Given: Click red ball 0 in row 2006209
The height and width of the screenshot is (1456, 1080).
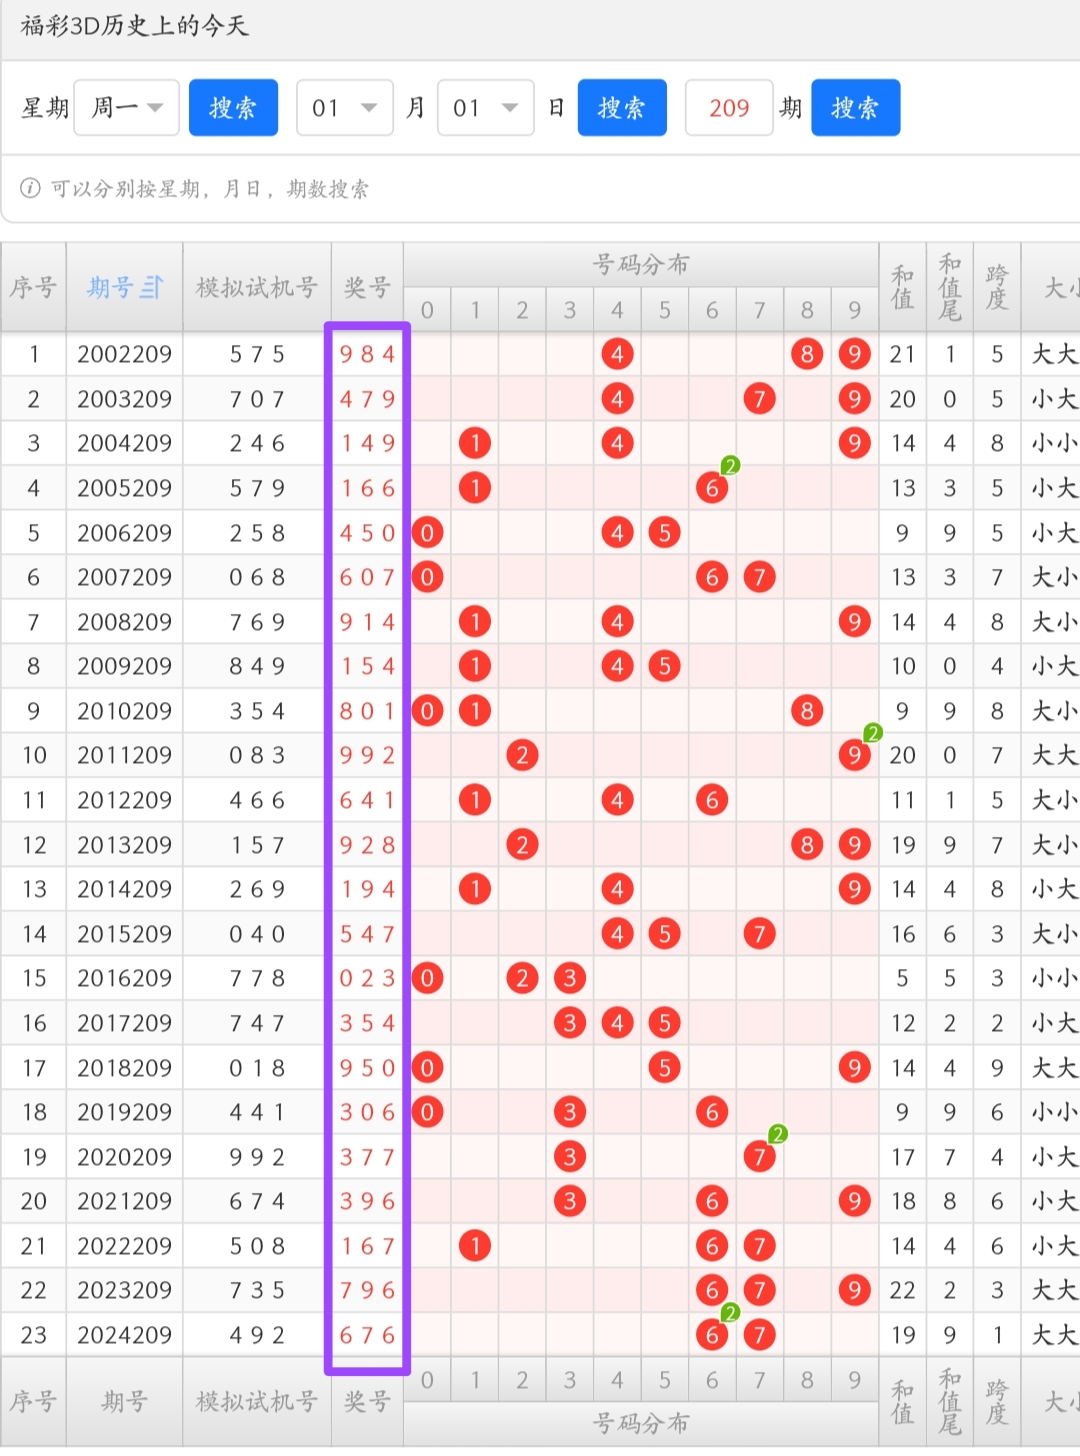Looking at the screenshot, I should [427, 533].
